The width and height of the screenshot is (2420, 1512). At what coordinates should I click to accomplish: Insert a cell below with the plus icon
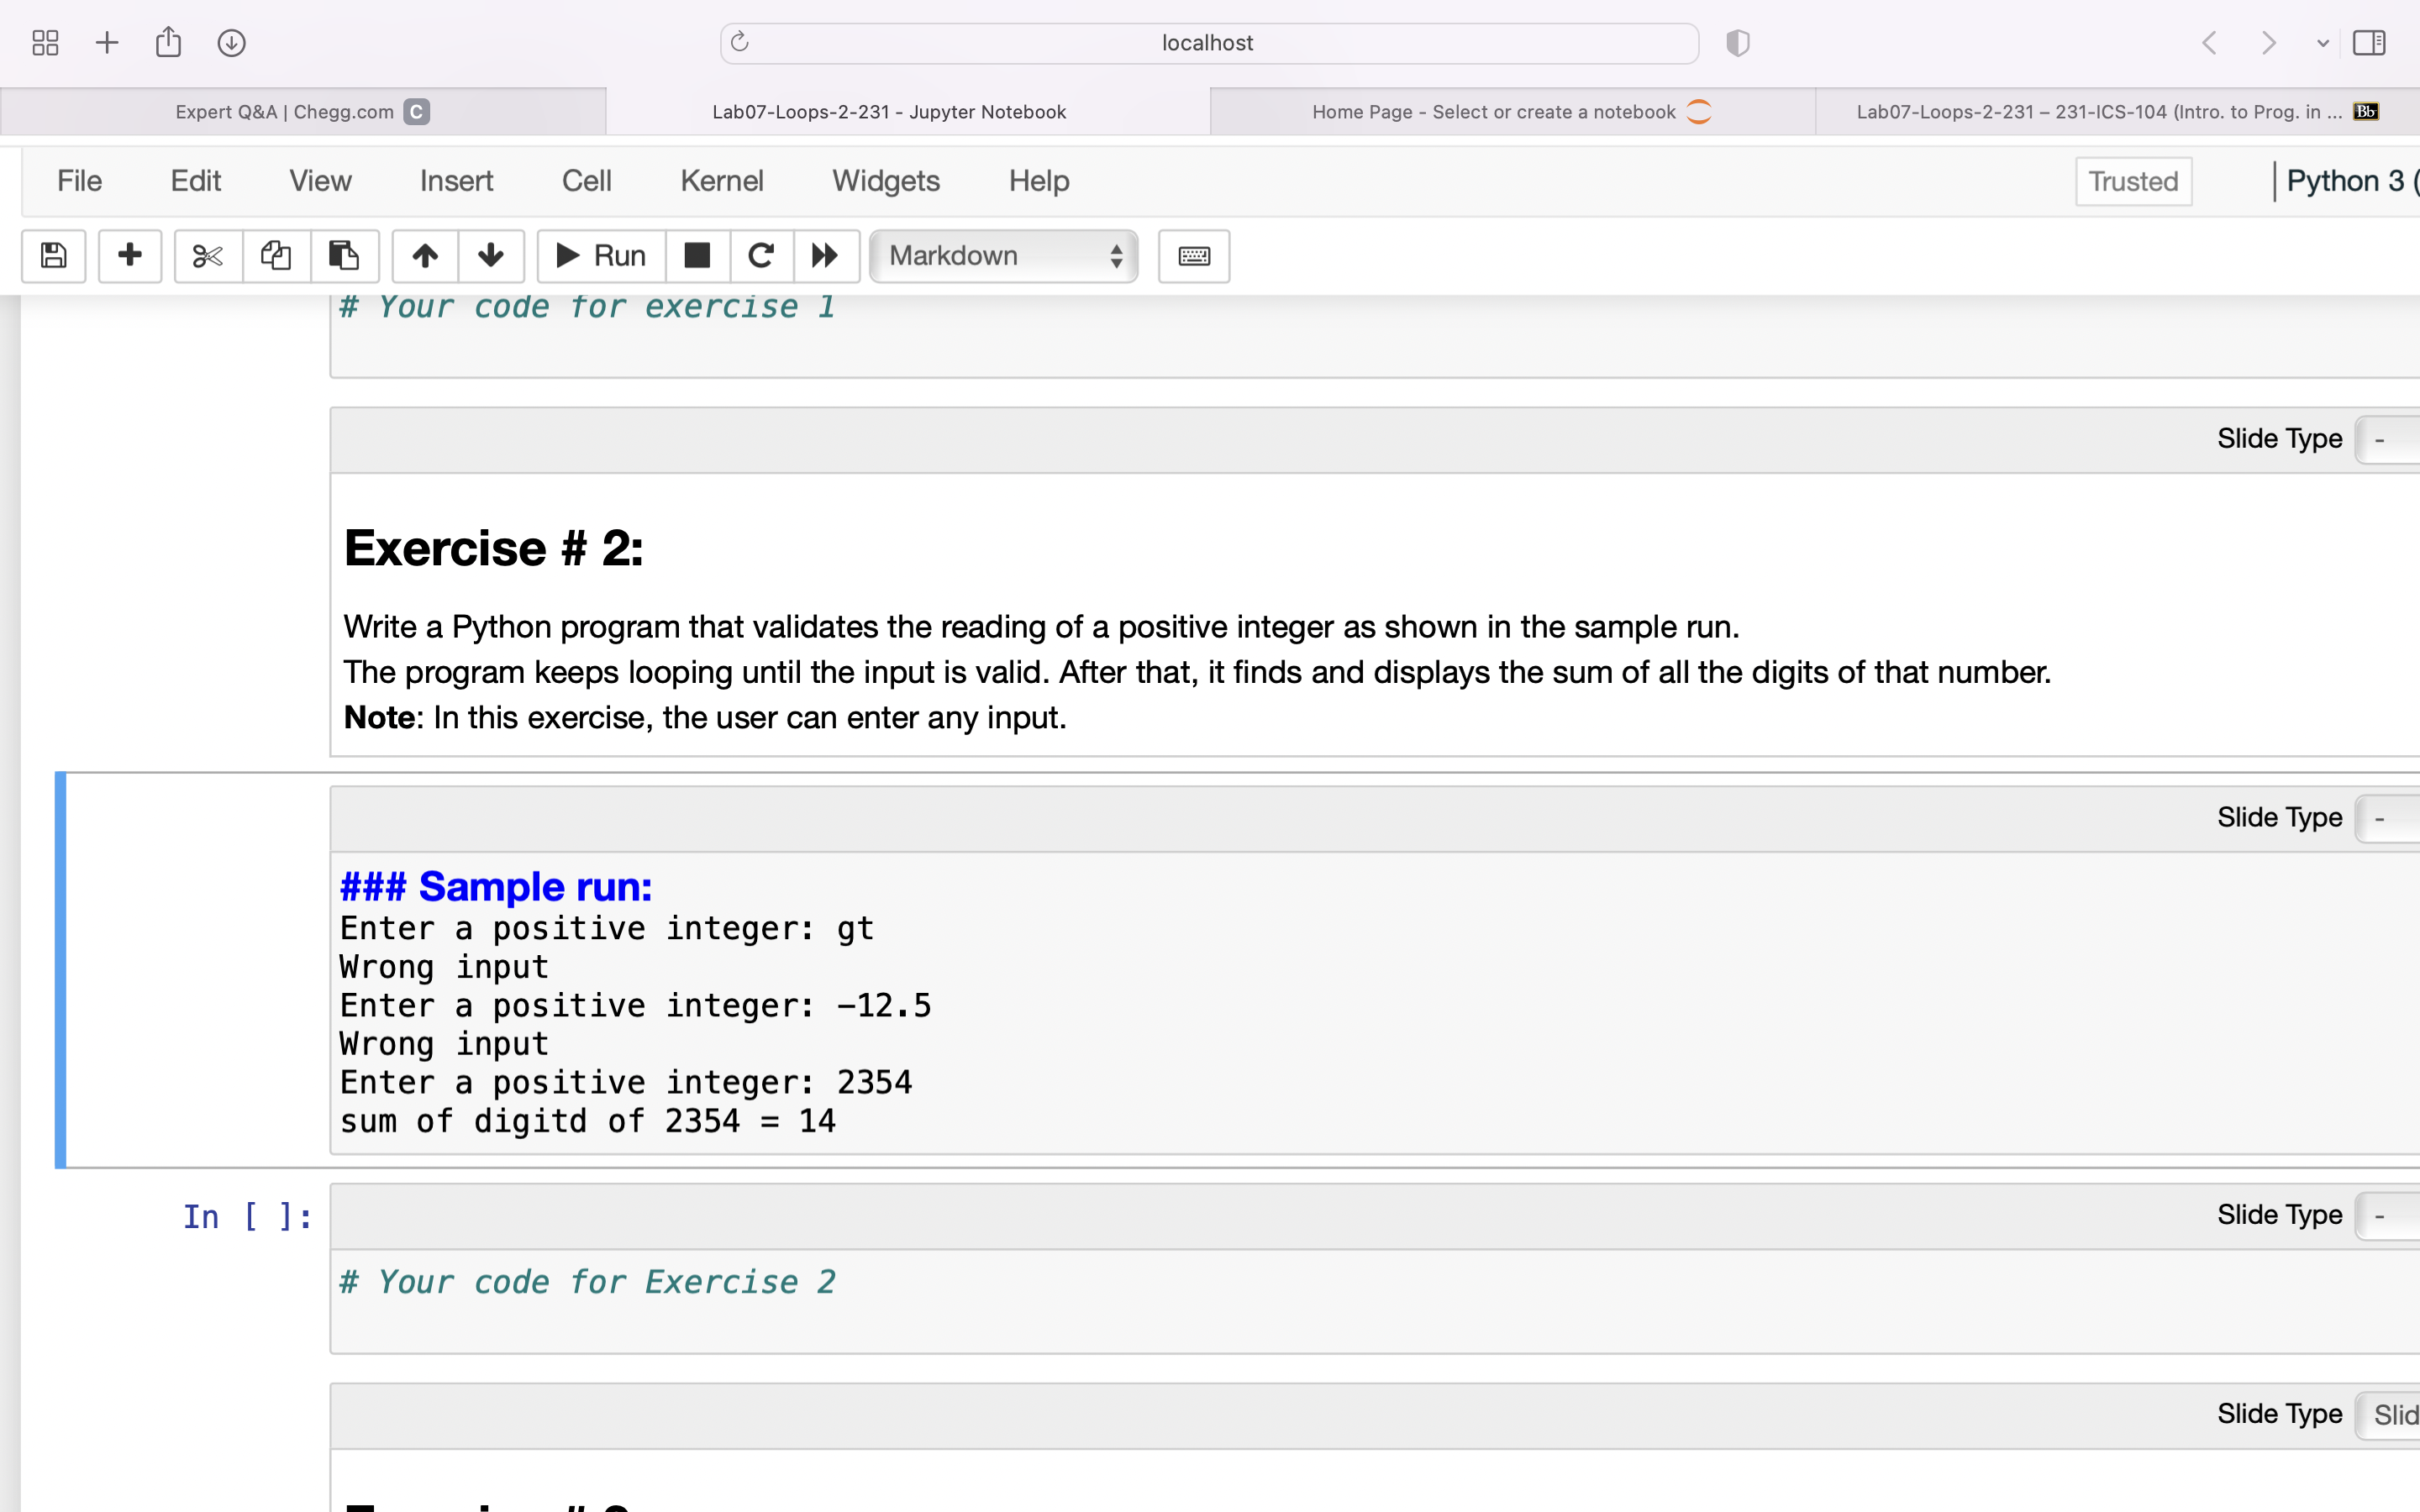point(130,256)
